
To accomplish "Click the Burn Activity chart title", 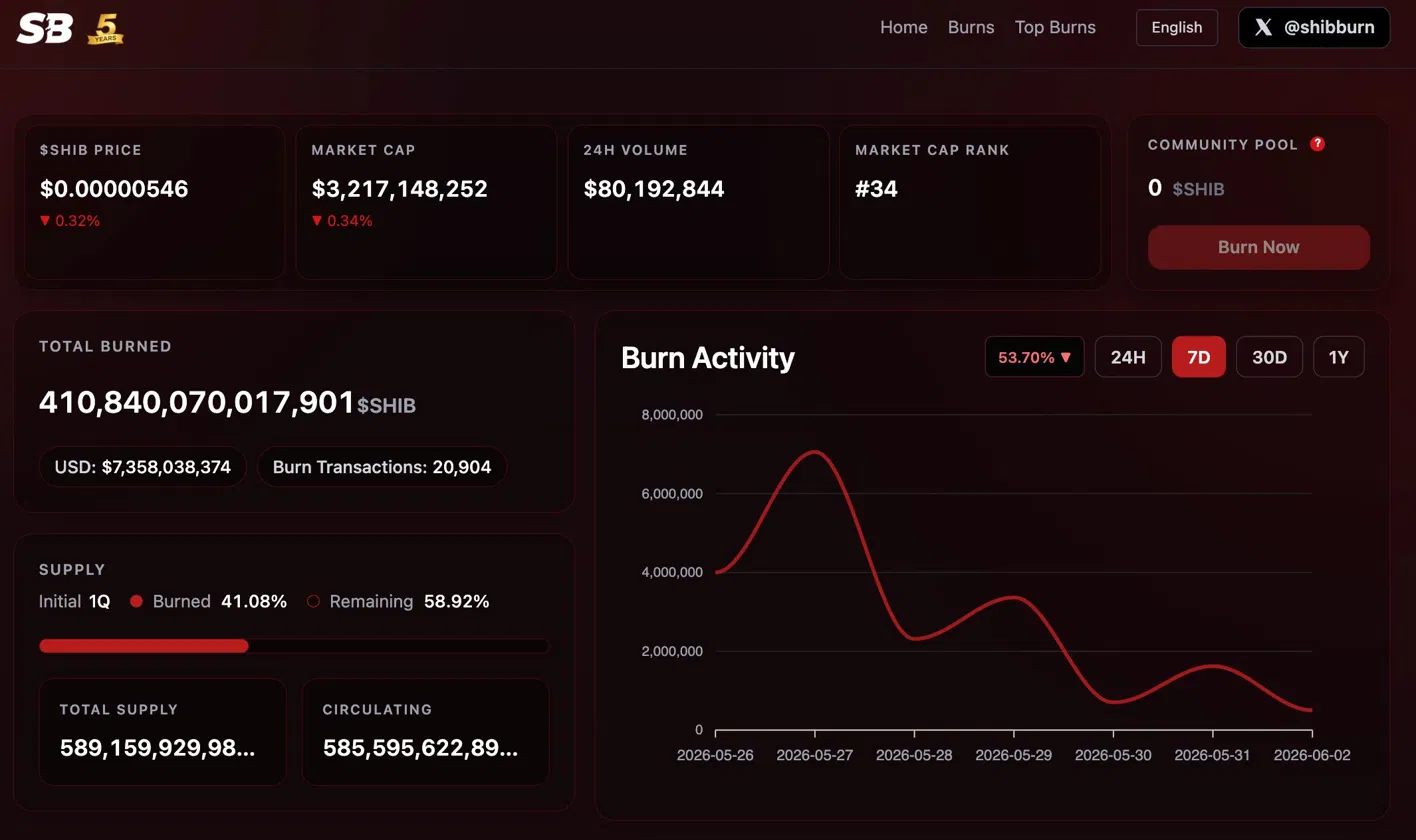I will [708, 357].
